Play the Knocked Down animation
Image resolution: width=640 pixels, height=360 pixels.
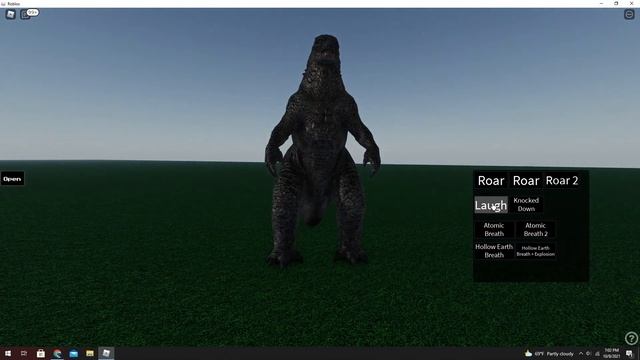pyautogui.click(x=526, y=204)
